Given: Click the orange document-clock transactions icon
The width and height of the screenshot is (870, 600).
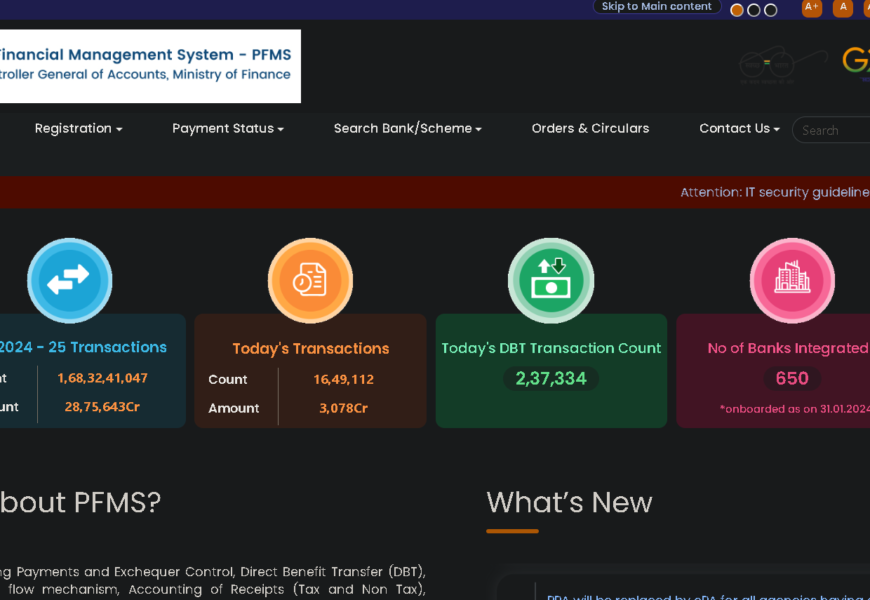Looking at the screenshot, I should [x=310, y=281].
